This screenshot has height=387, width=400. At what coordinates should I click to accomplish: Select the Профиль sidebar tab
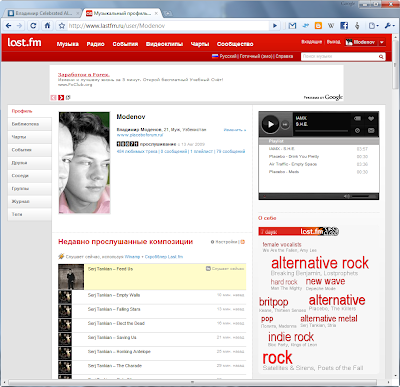click(x=30, y=111)
